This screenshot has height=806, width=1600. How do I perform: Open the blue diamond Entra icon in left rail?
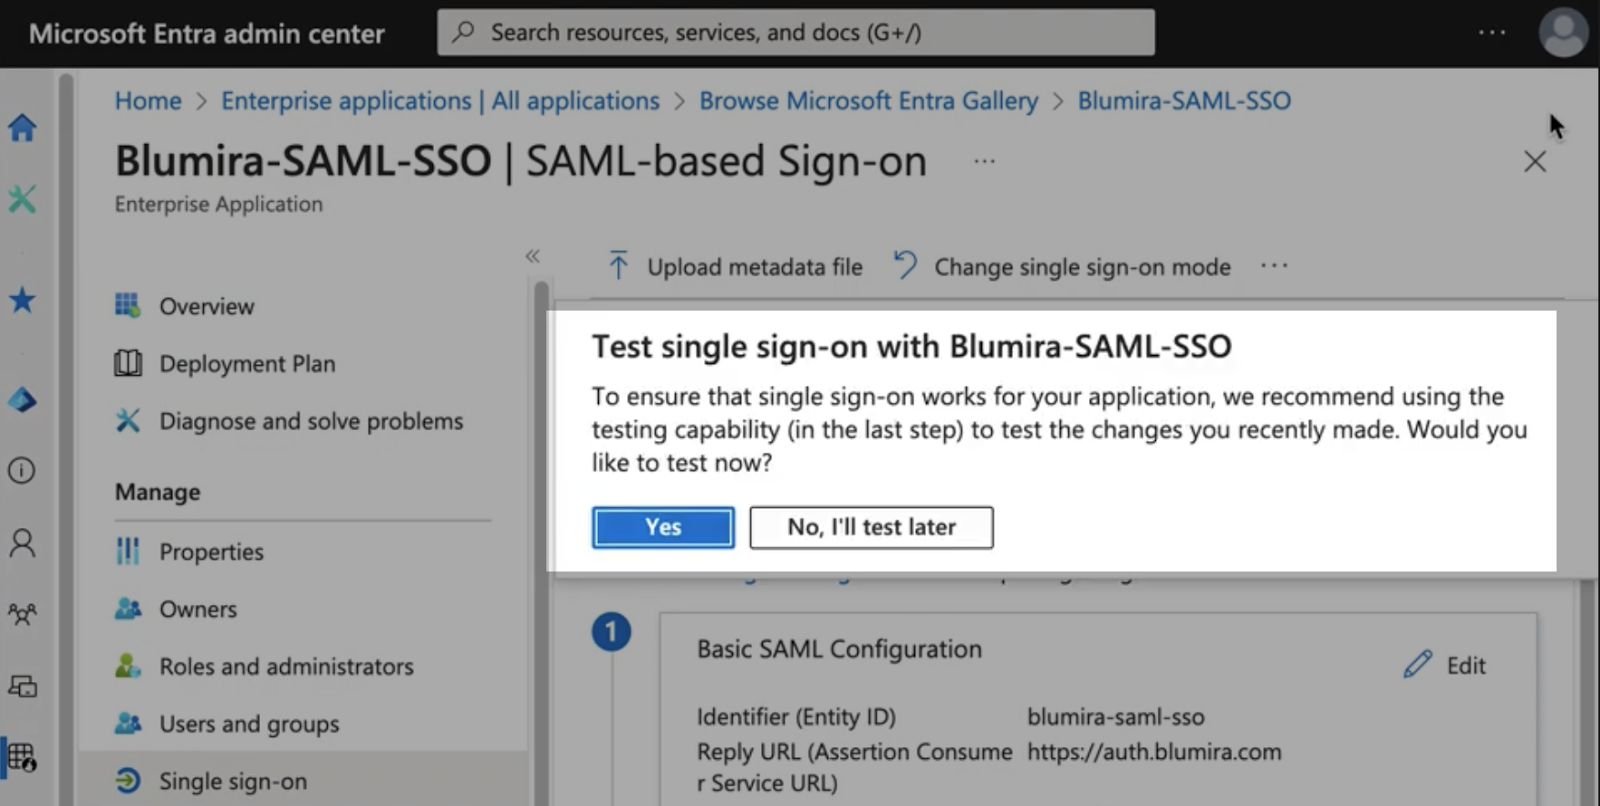tap(22, 400)
